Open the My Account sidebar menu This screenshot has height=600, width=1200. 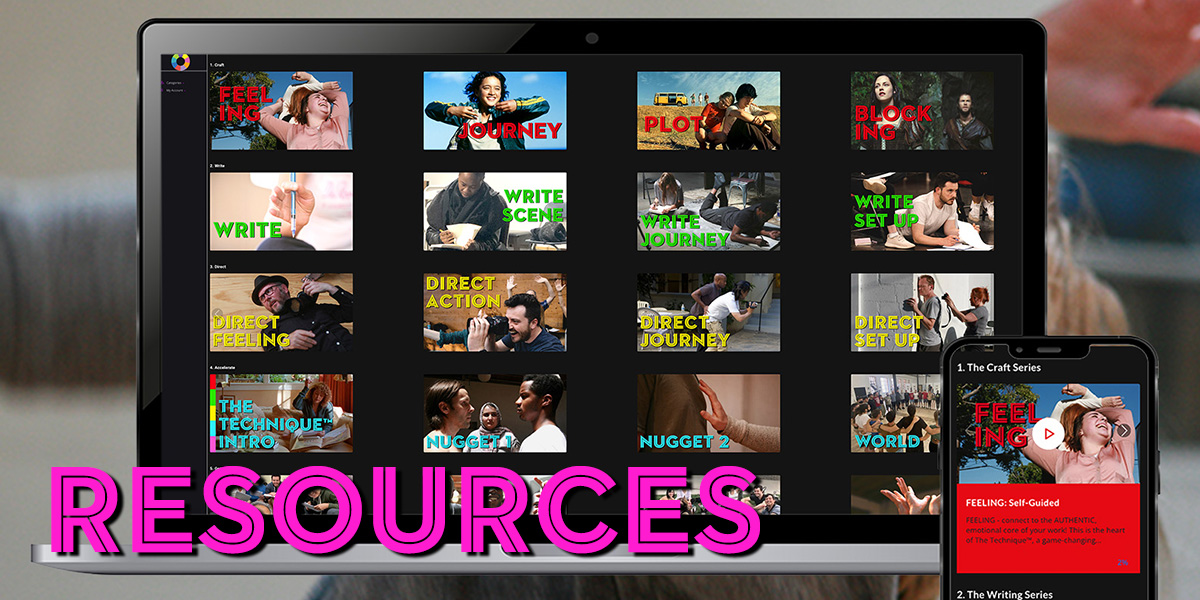(175, 91)
